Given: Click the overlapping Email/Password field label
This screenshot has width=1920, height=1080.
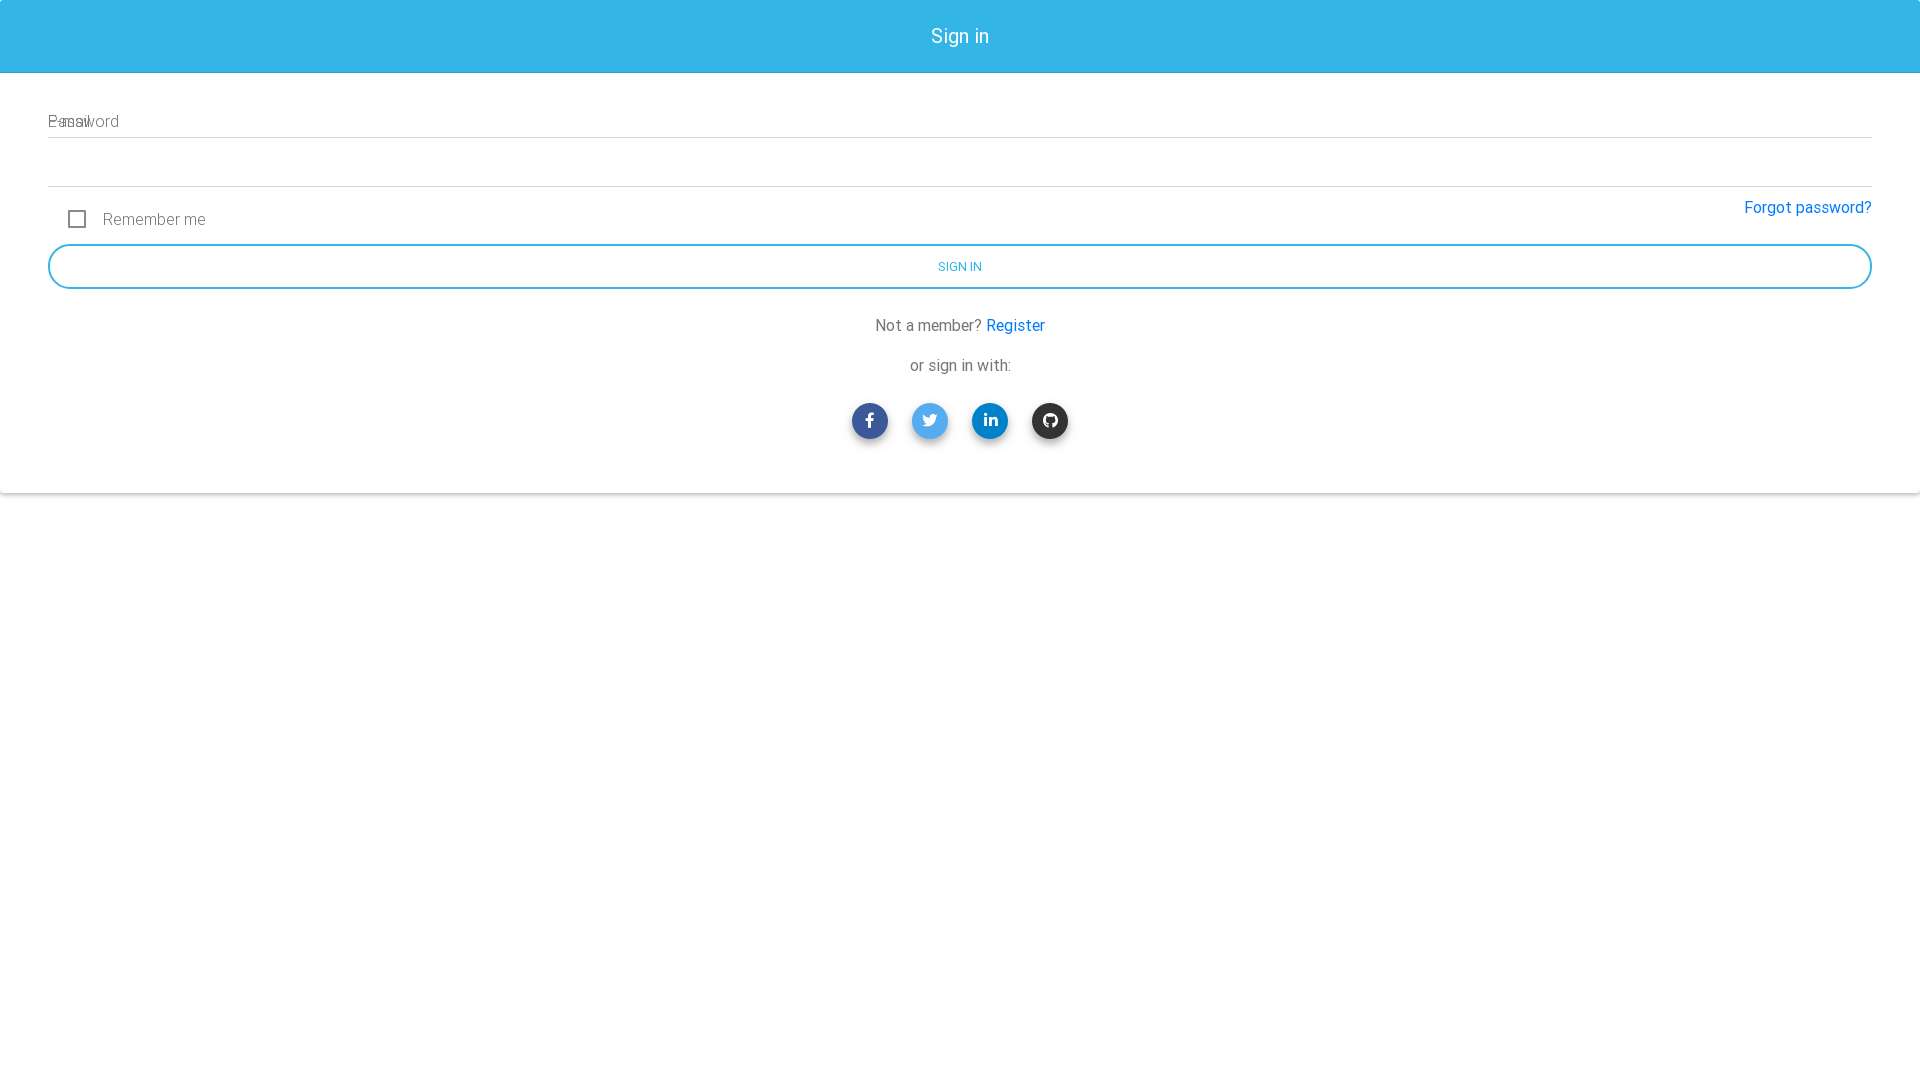Looking at the screenshot, I should click(x=83, y=122).
